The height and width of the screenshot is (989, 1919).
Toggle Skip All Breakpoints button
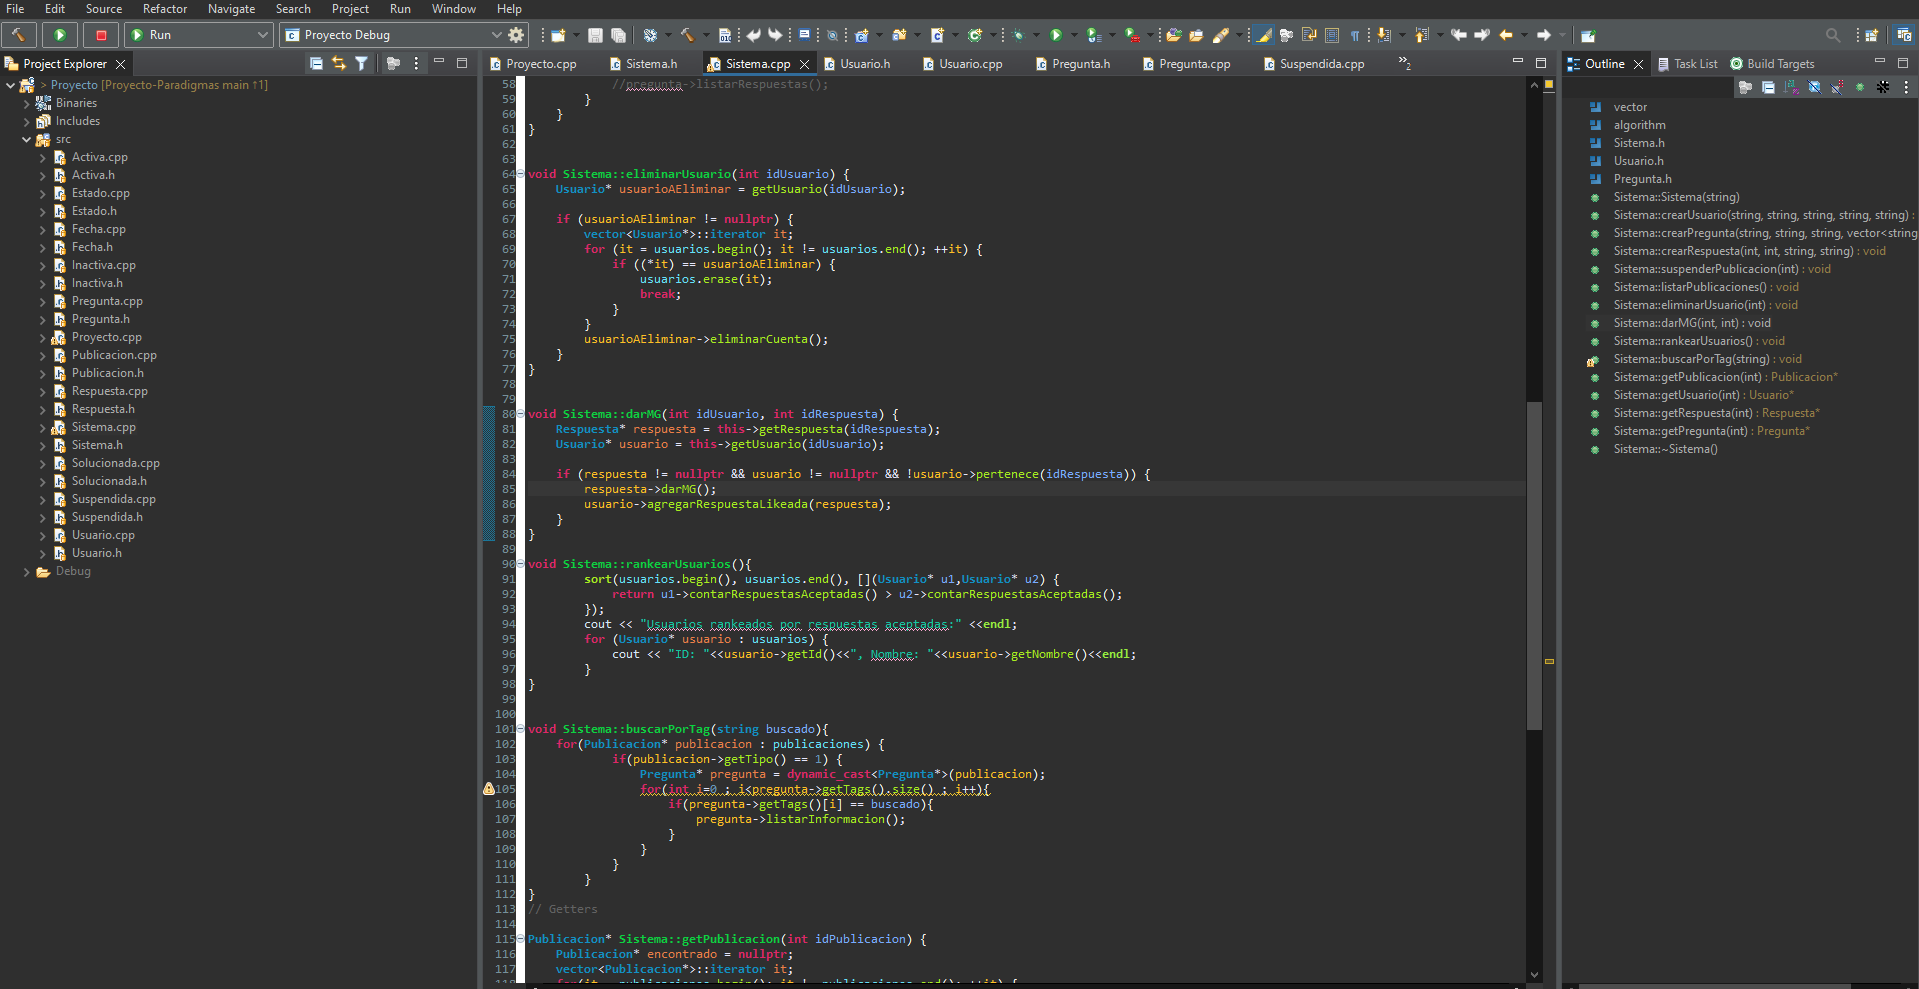click(832, 35)
